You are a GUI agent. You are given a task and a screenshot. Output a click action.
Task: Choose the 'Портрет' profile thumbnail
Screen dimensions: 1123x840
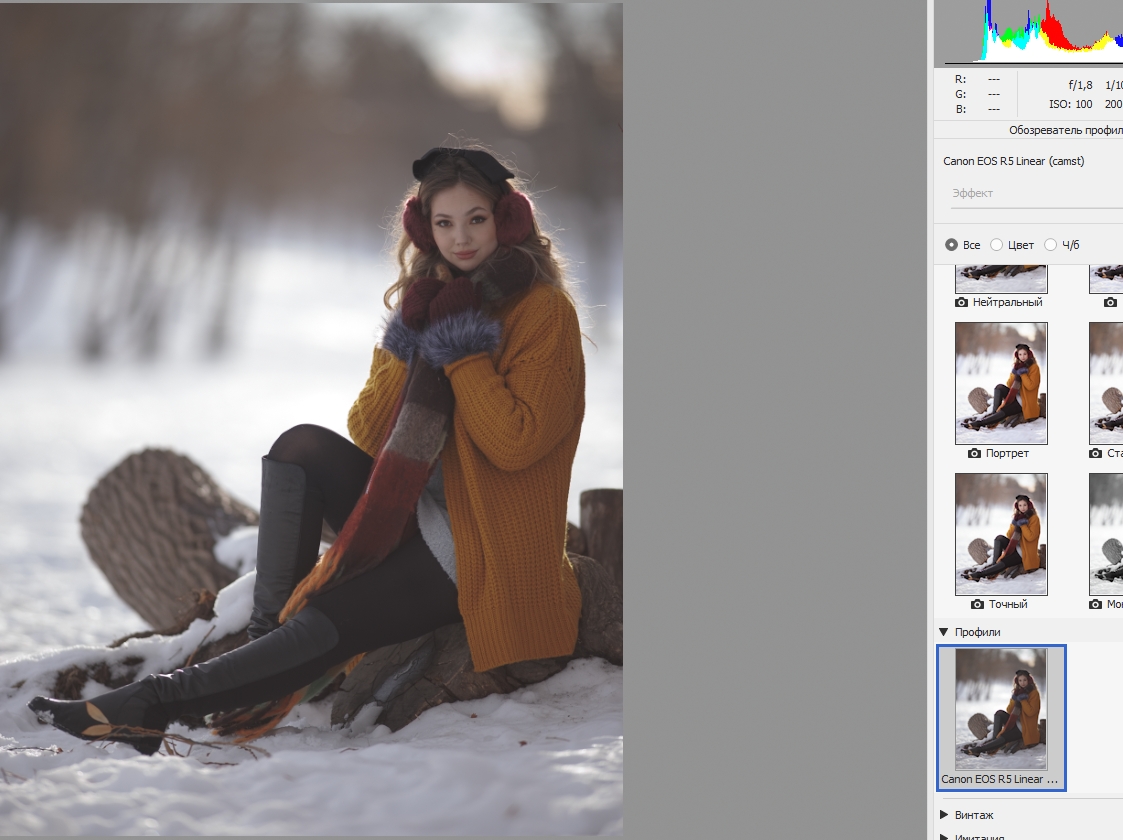pos(1001,383)
